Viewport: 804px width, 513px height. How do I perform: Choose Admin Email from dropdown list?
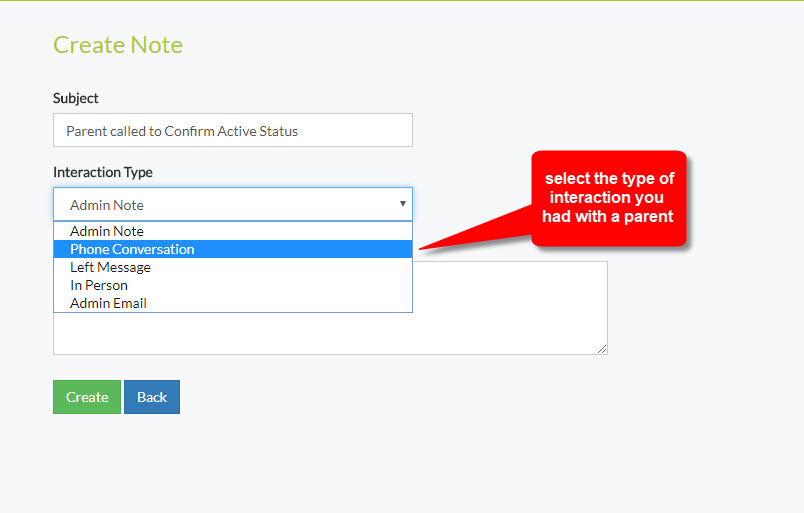(108, 303)
